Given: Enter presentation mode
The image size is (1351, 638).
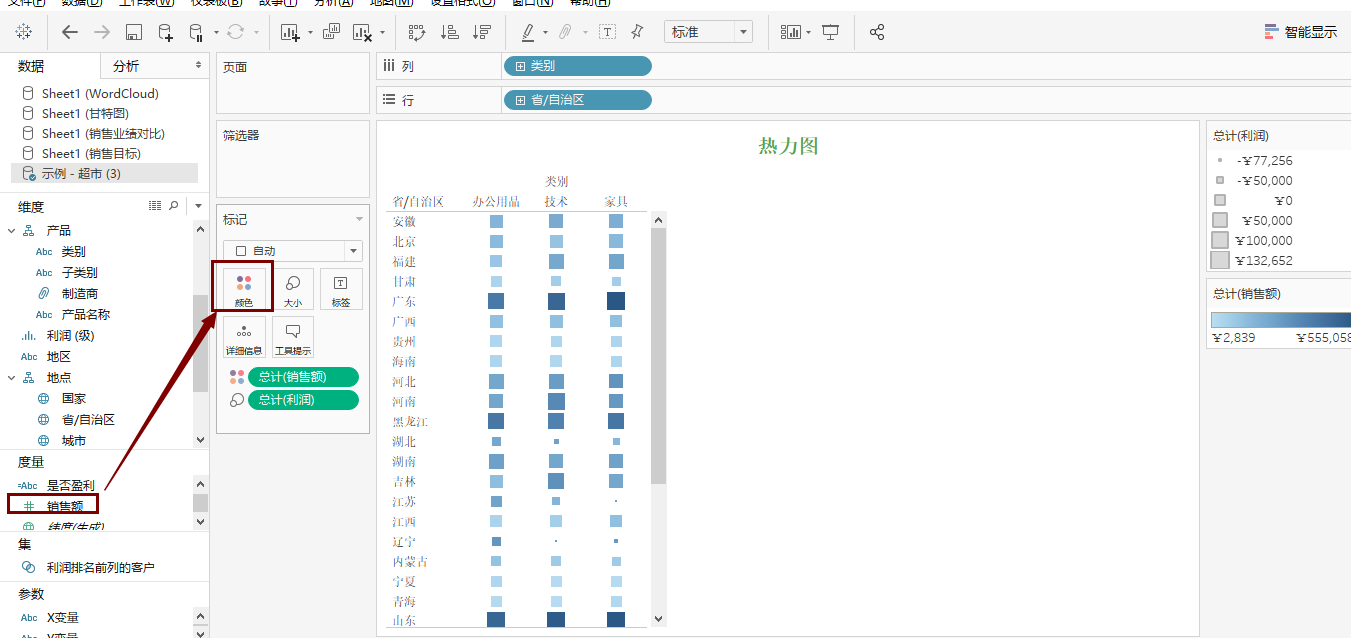Looking at the screenshot, I should 830,32.
